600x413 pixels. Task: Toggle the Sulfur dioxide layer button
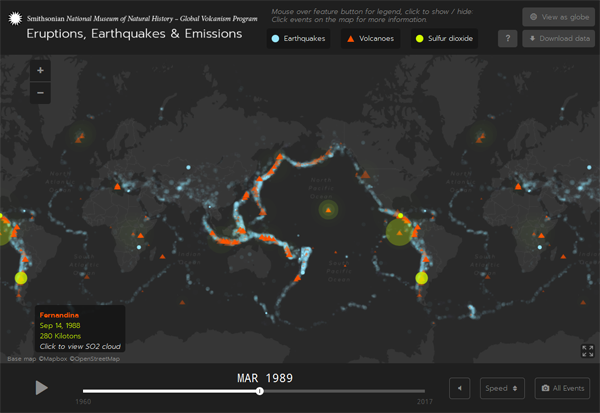pos(445,38)
